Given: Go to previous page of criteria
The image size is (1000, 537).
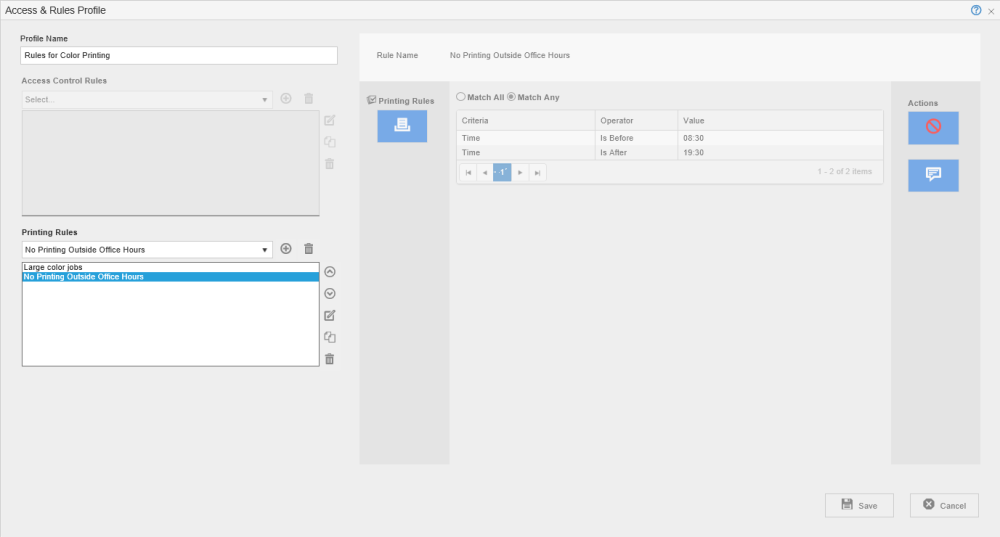Looking at the screenshot, I should [485, 172].
